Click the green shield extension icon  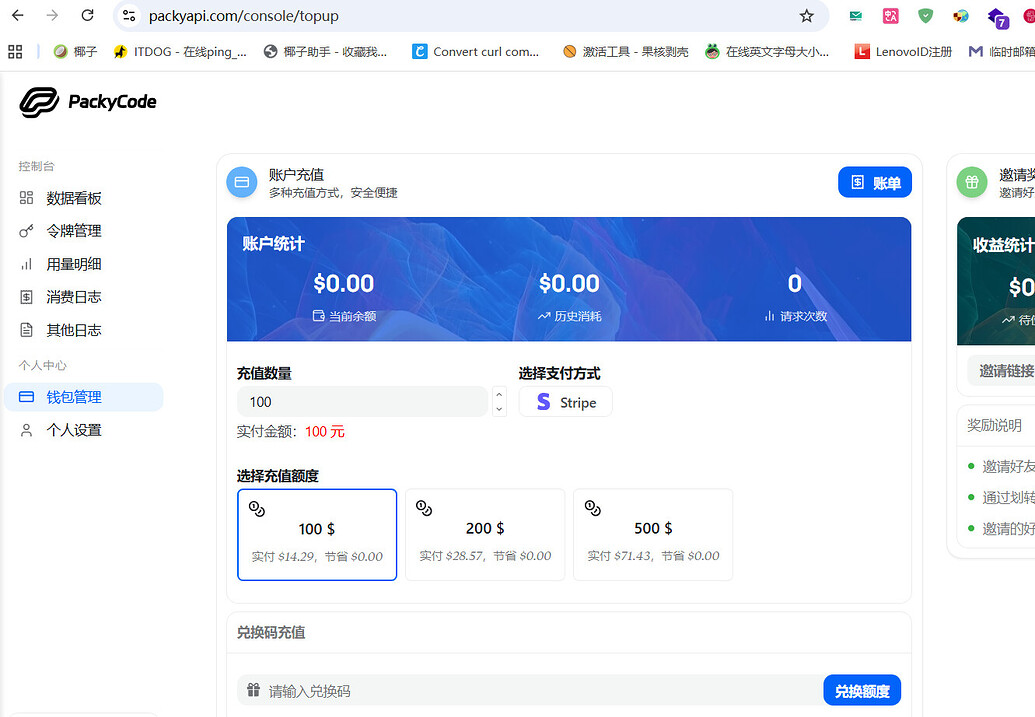925,16
